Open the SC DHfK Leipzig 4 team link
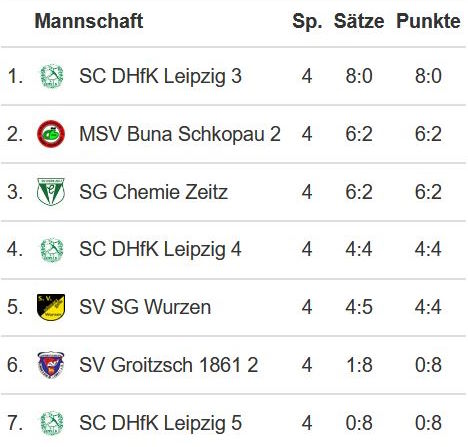Image resolution: width=468 pixels, height=447 pixels. pos(160,250)
